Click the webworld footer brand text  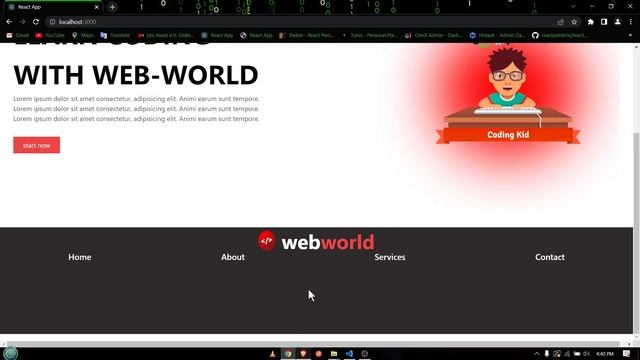point(328,242)
